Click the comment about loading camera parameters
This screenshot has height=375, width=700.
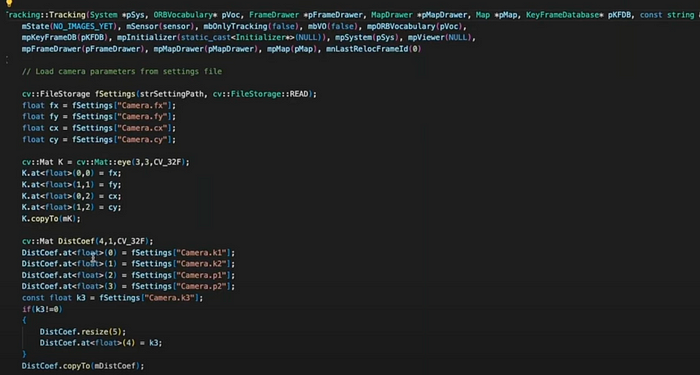tap(122, 71)
